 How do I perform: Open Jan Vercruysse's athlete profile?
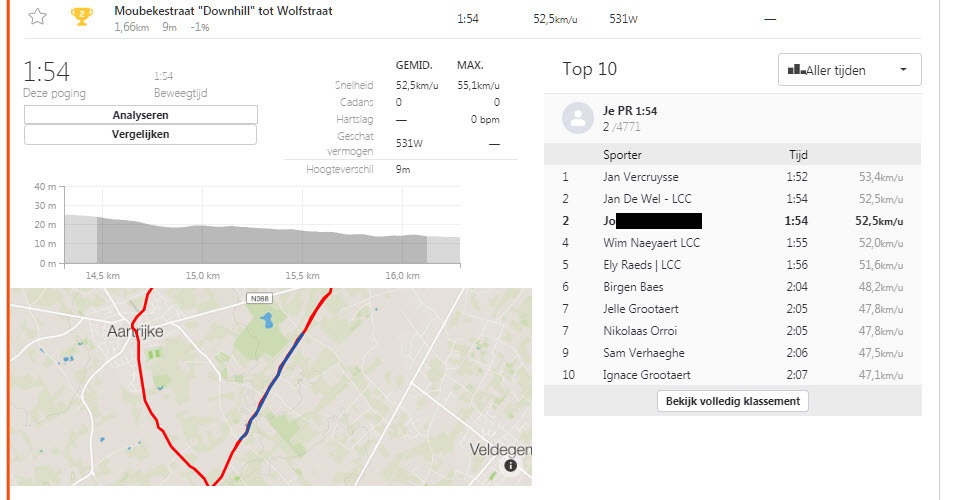[640, 177]
